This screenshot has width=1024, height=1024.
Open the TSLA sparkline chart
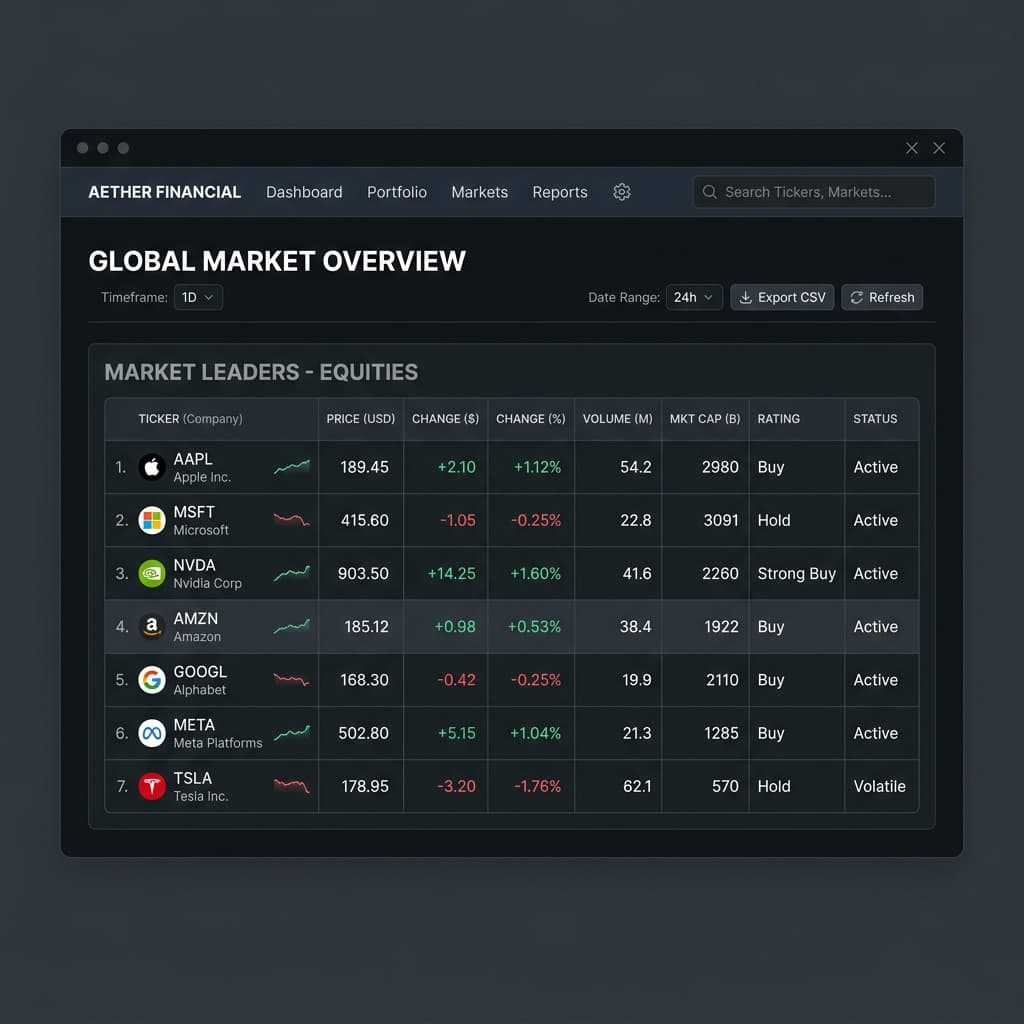tap(292, 786)
